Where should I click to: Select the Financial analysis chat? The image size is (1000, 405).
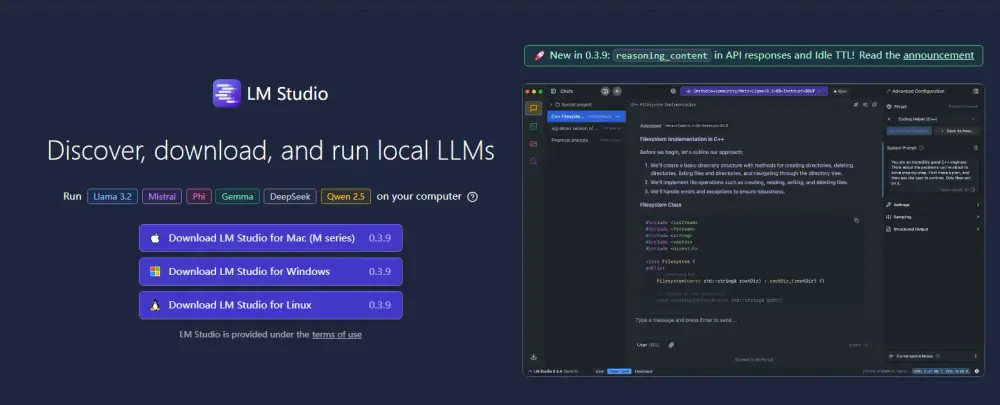tap(586, 140)
